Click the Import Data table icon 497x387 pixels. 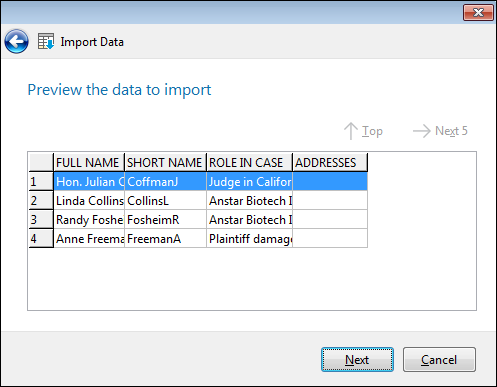click(x=46, y=42)
